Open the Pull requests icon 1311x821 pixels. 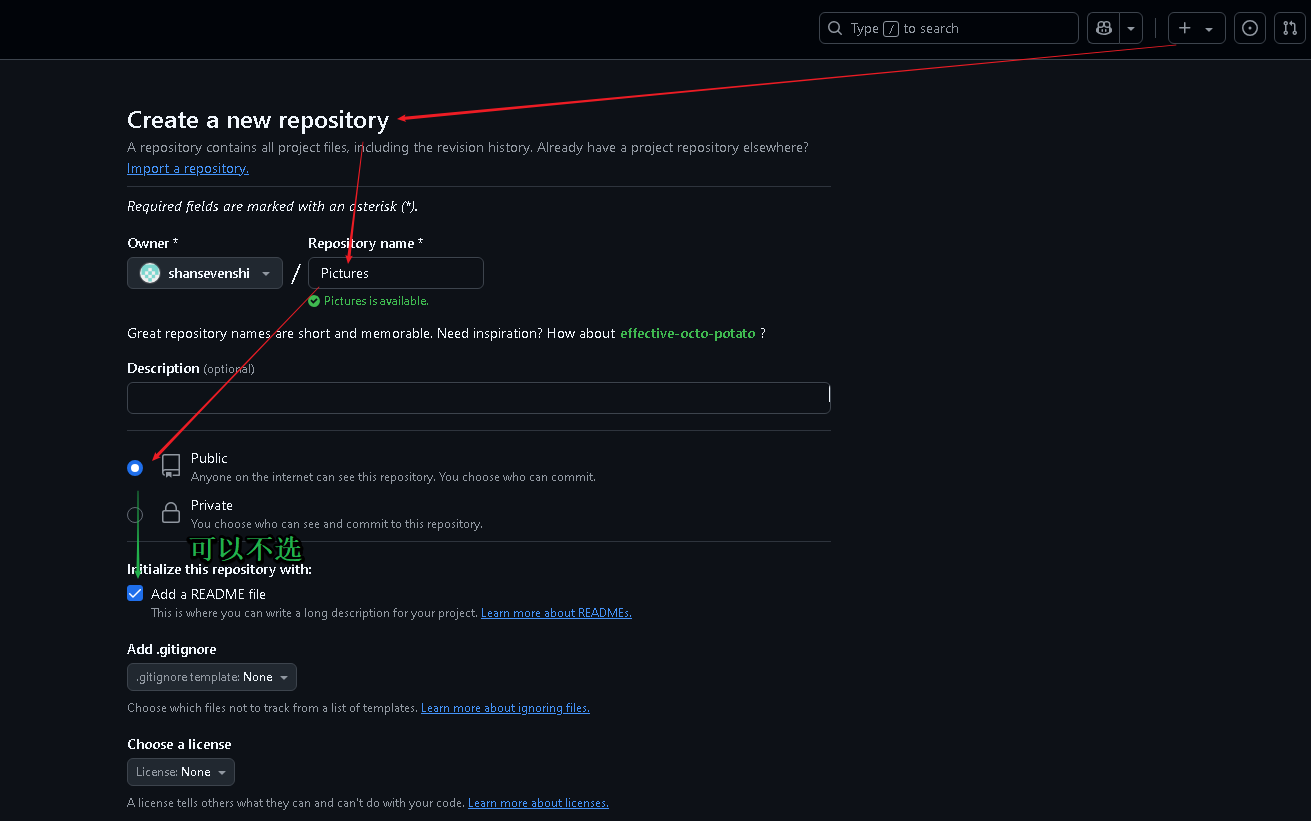(x=1289, y=28)
